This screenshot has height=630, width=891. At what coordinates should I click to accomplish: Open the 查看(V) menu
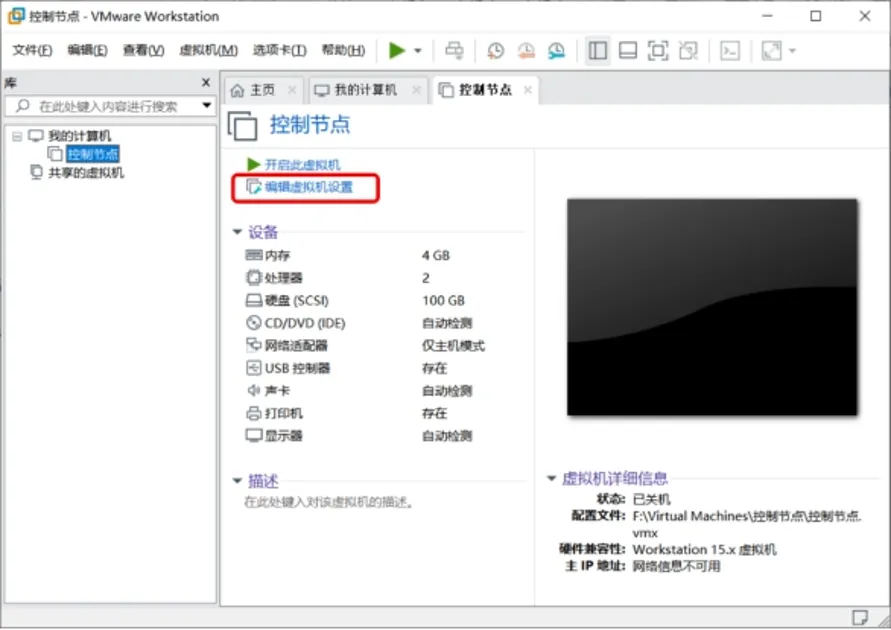143,51
